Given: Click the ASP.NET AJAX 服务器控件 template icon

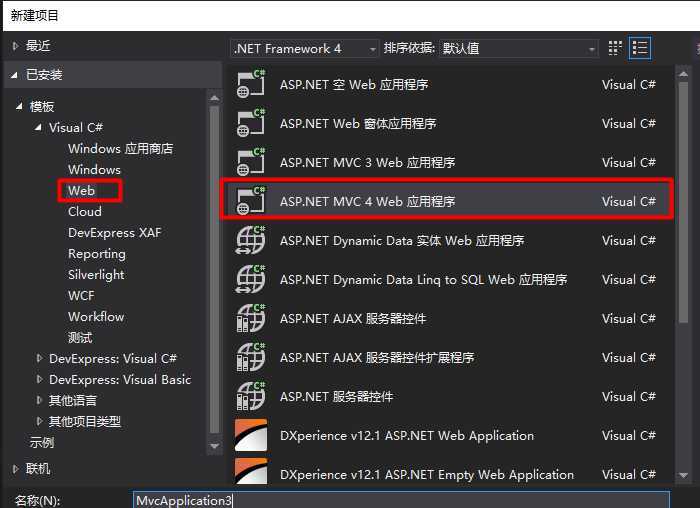Looking at the screenshot, I should tap(250, 318).
